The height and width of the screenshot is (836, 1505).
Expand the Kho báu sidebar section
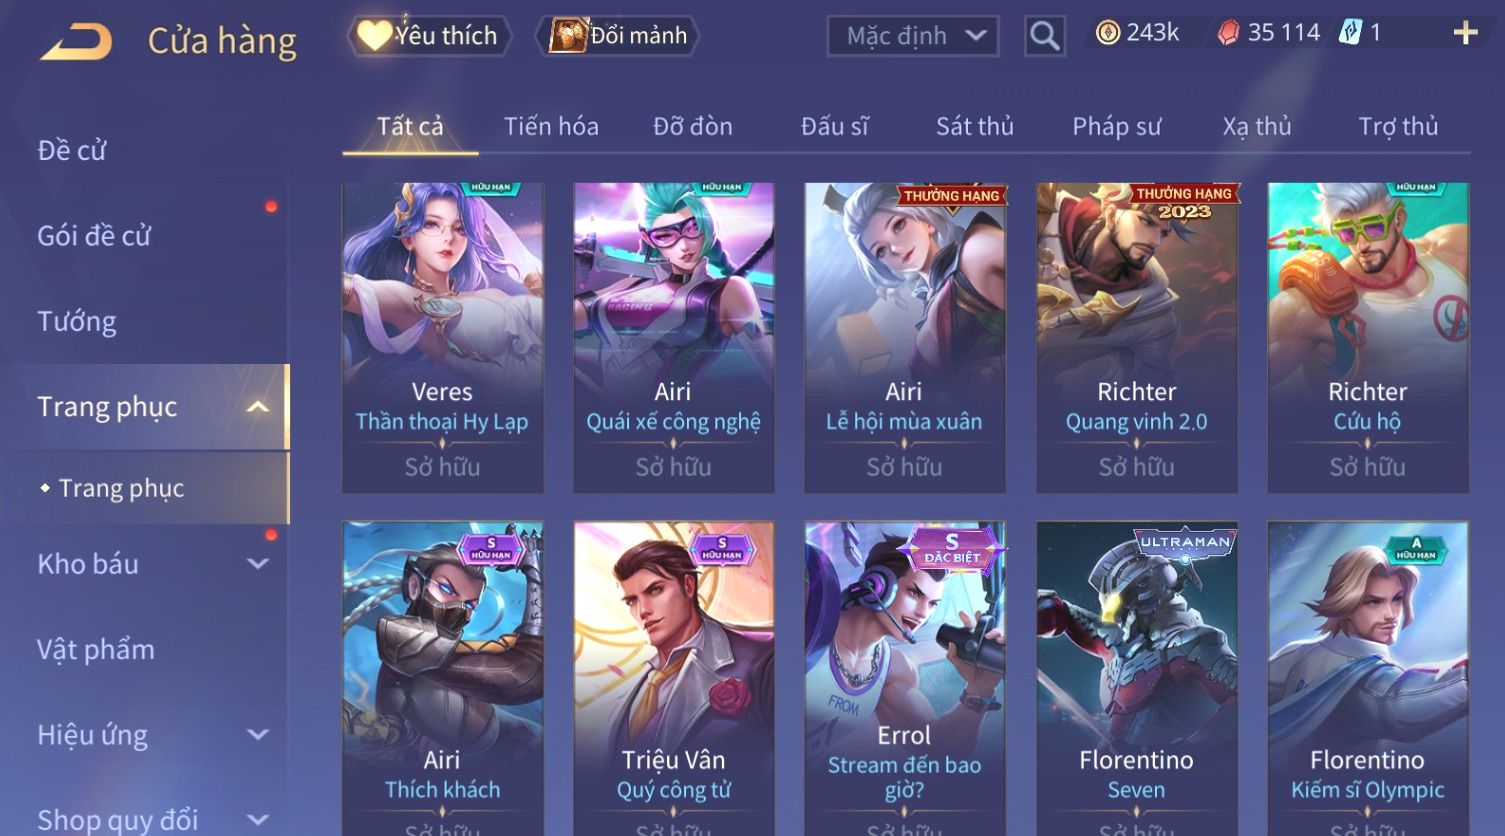pyautogui.click(x=257, y=564)
